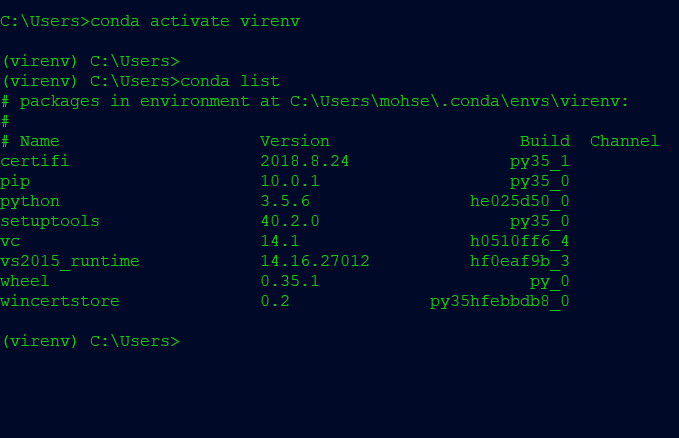The image size is (679, 438).
Task: Click the 'conda activate virenv' command text
Action: (195, 21)
